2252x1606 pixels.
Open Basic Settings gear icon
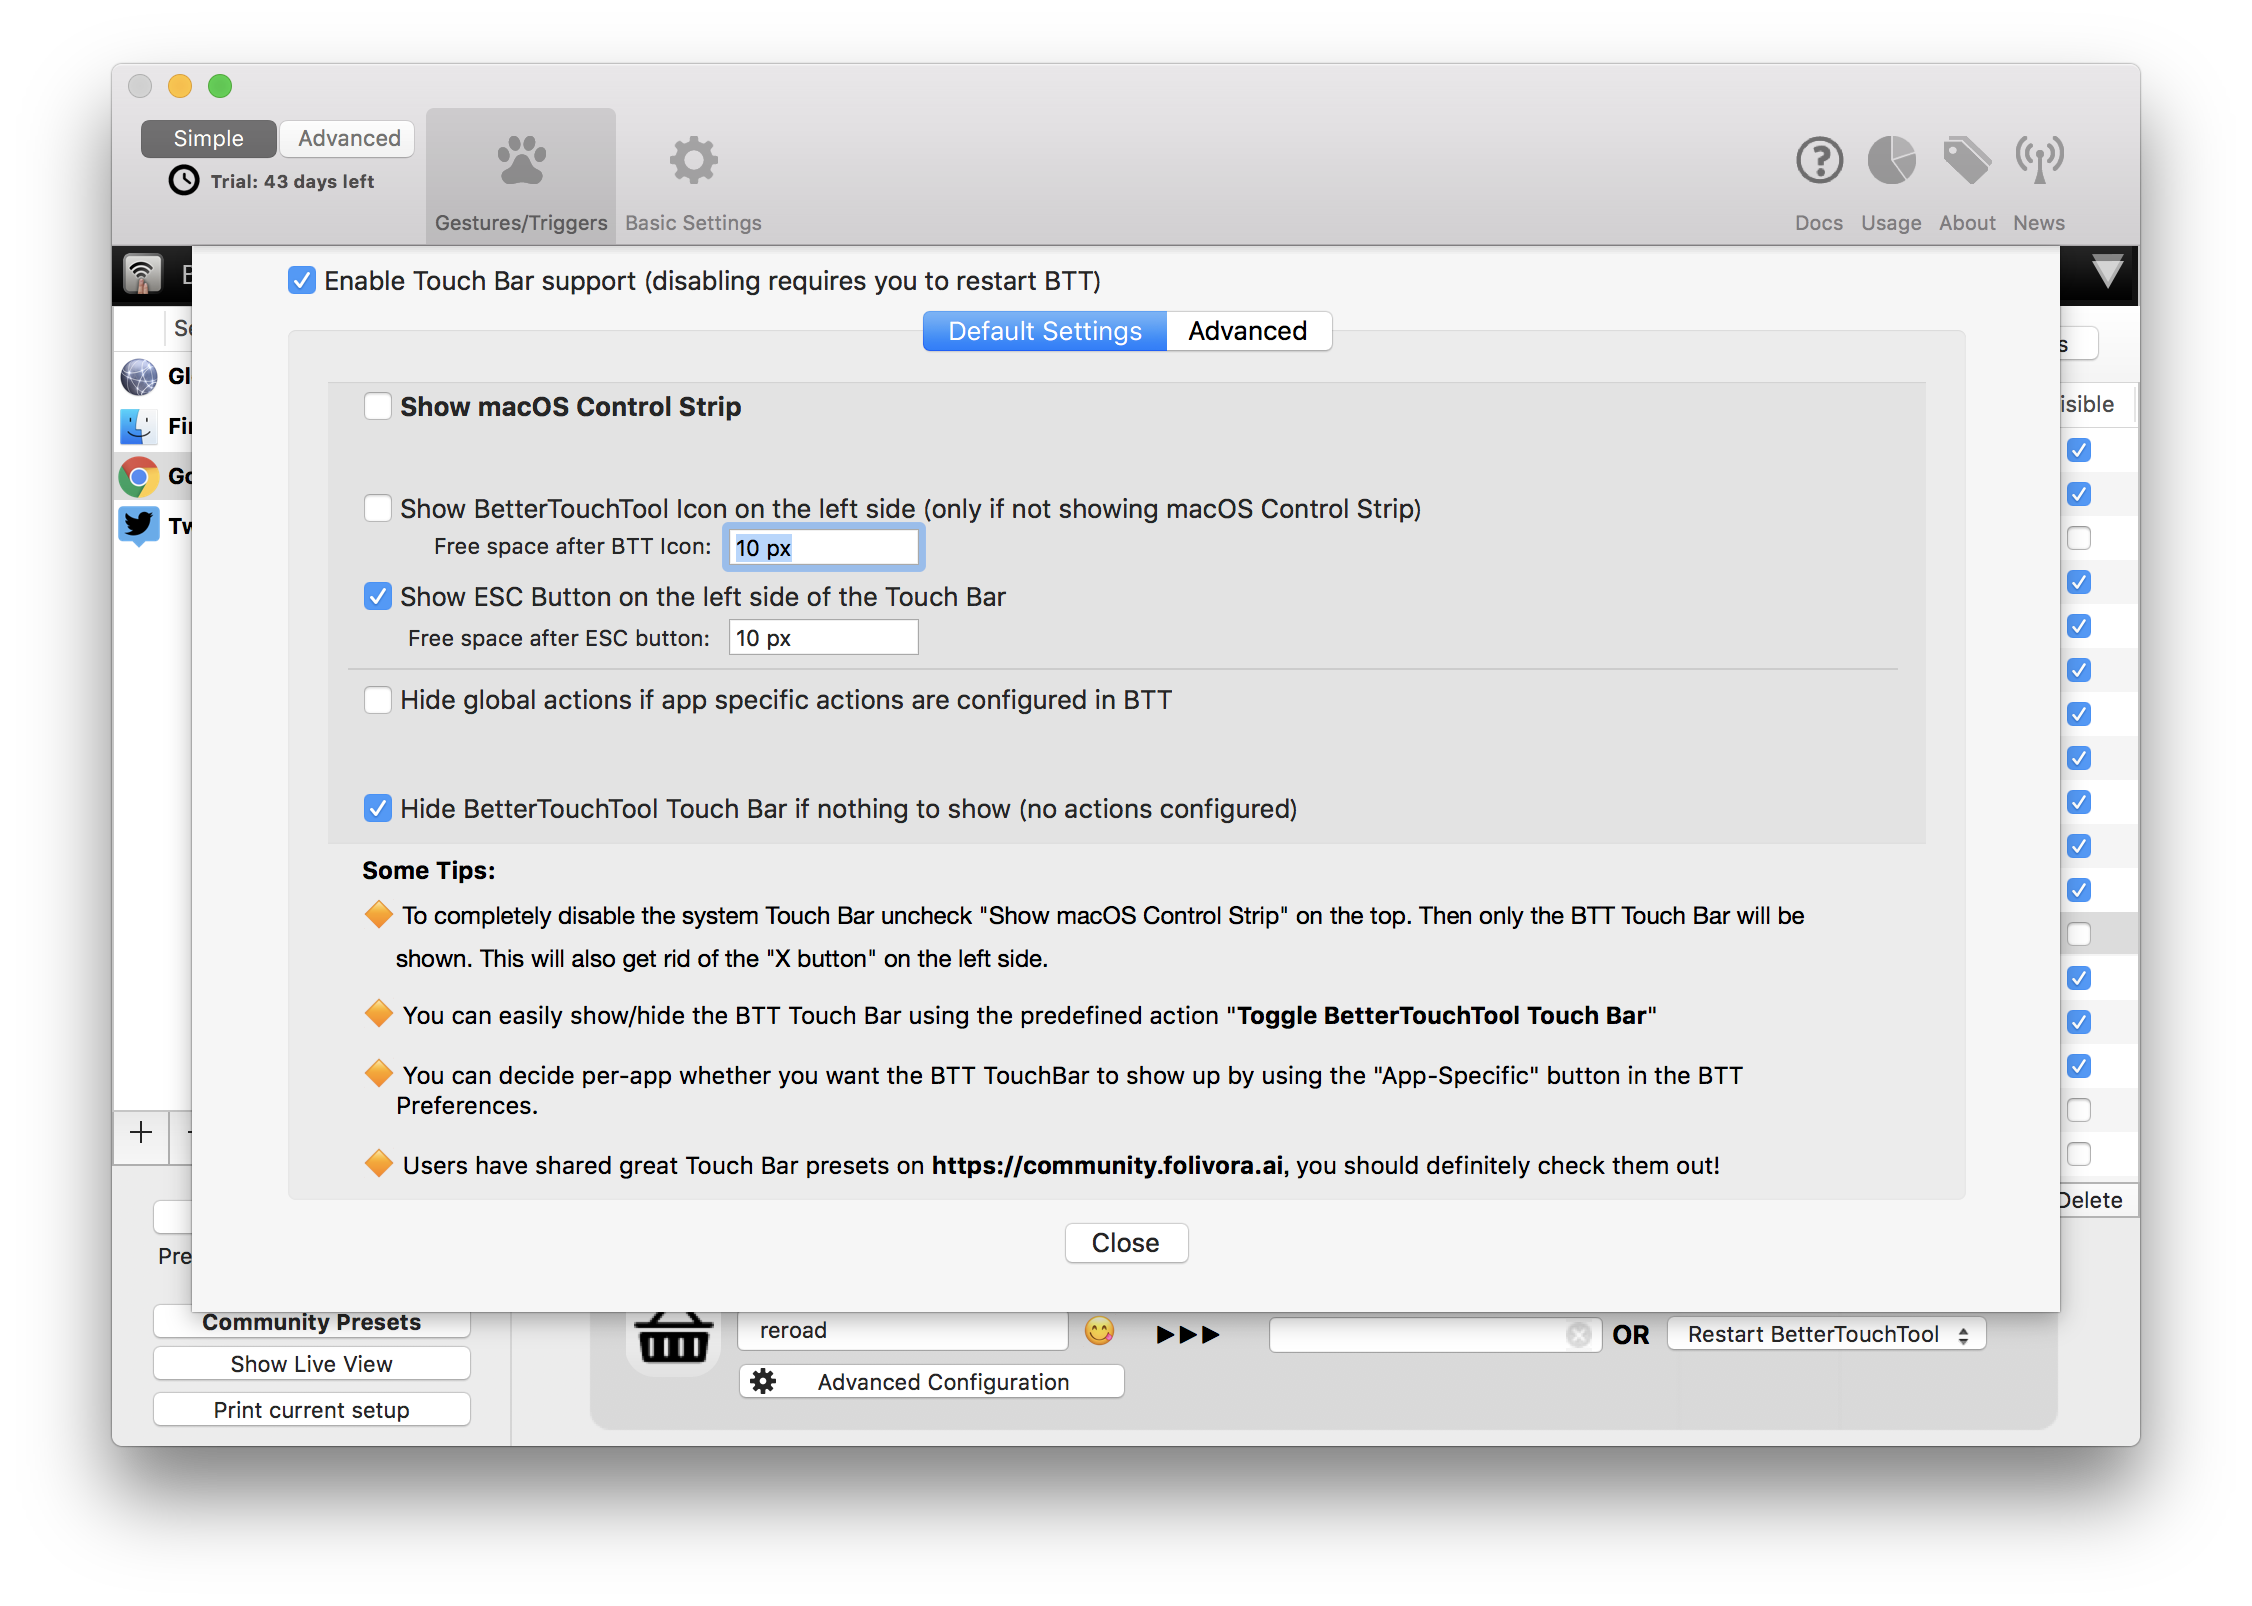coord(693,161)
